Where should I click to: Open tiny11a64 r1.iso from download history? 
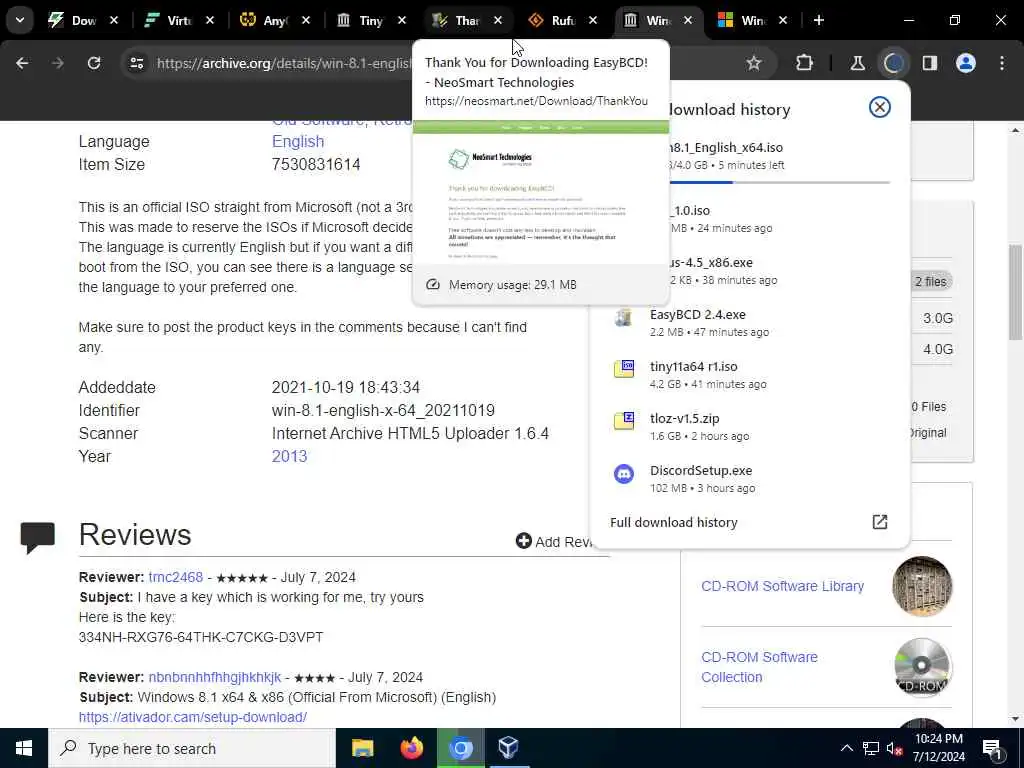pyautogui.click(x=749, y=375)
